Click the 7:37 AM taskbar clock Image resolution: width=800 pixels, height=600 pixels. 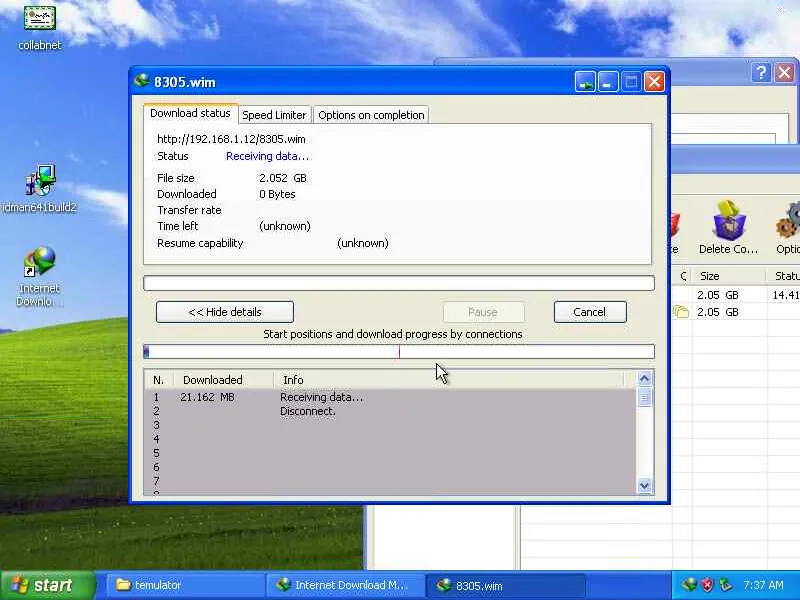(763, 585)
